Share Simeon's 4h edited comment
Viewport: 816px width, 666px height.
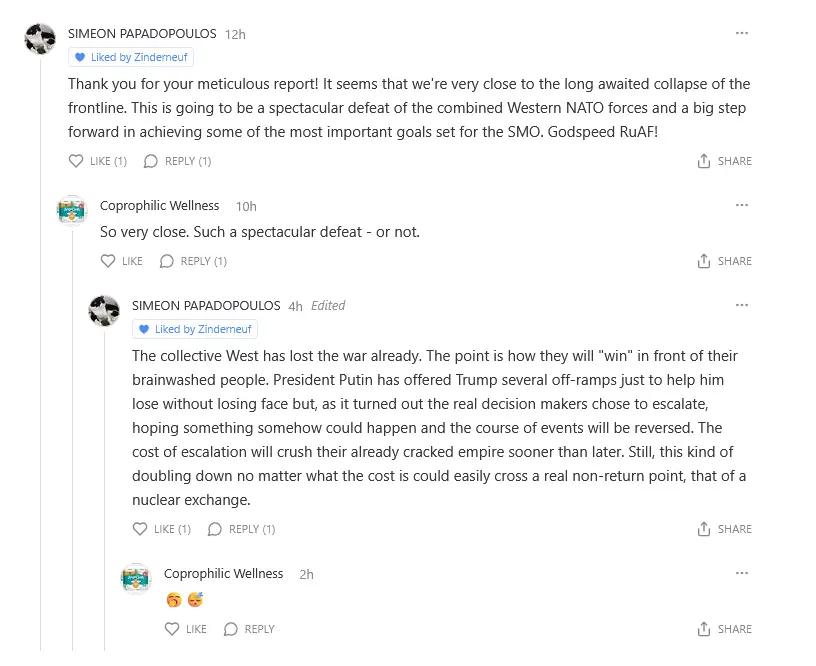[x=724, y=529]
